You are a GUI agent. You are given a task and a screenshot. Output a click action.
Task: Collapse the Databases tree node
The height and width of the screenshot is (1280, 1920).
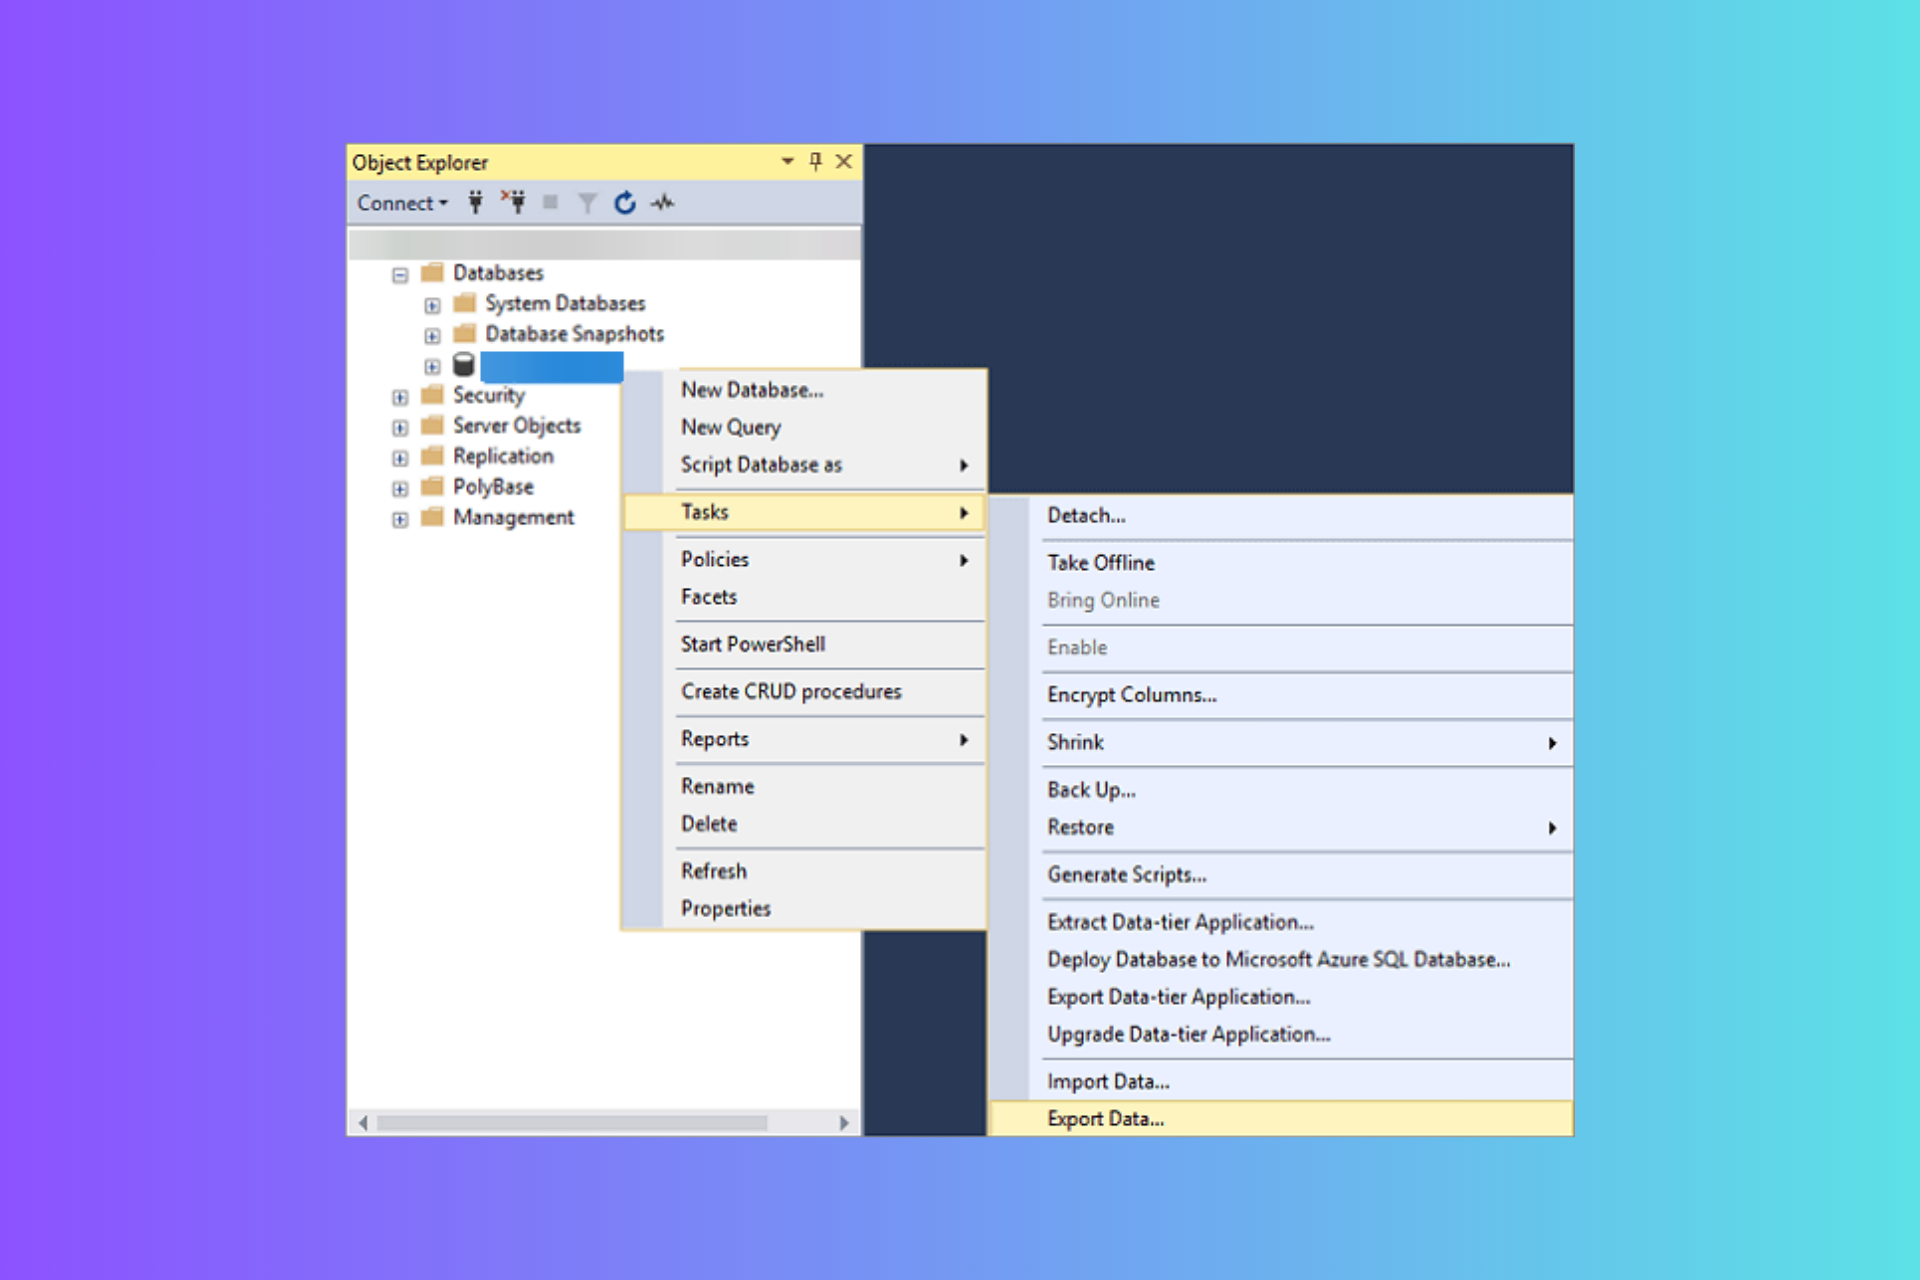[400, 274]
